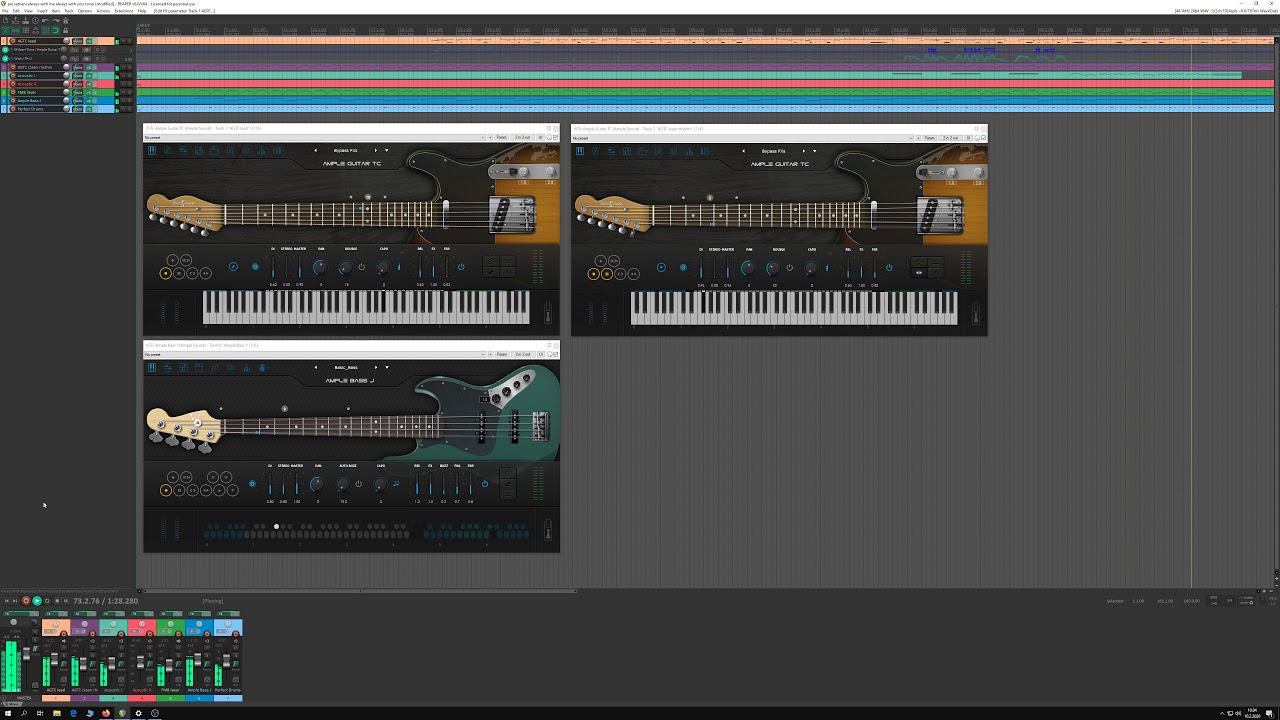Viewport: 1280px width, 720px height.
Task: Open Windows taskbar search
Action: click(x=23, y=713)
